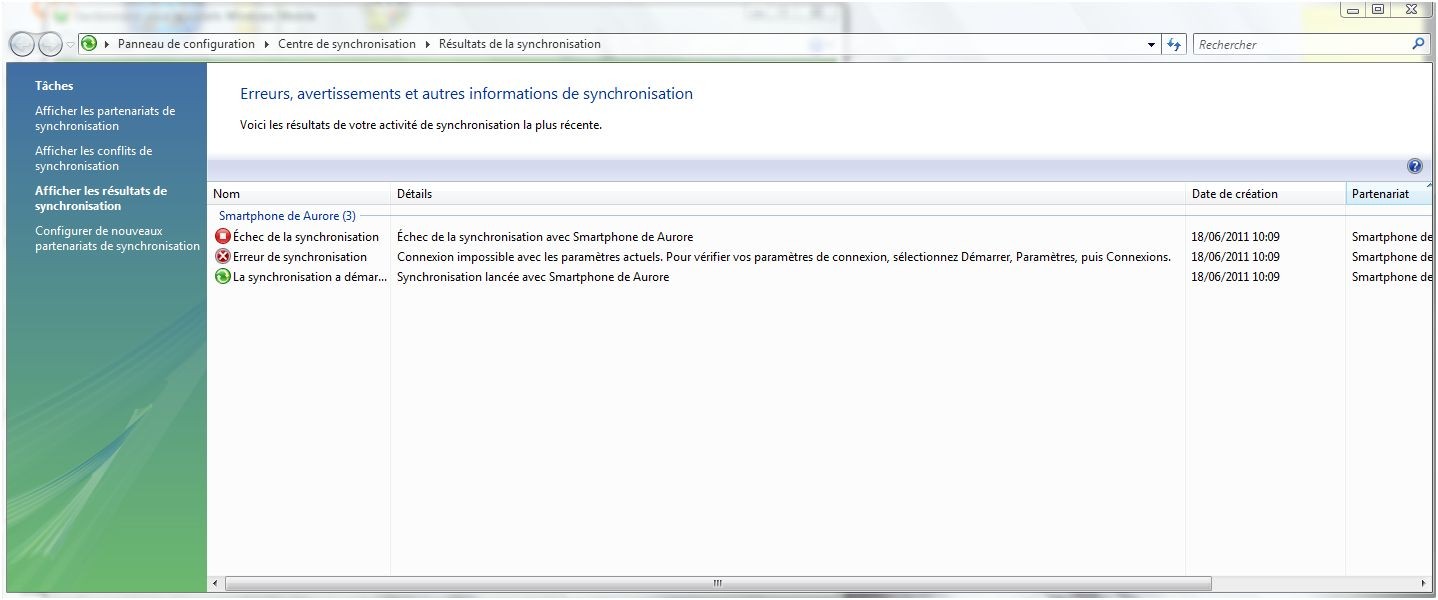The height and width of the screenshot is (600, 1438).
Task: Click the horizontal scrollbar thumb
Action: click(x=718, y=583)
